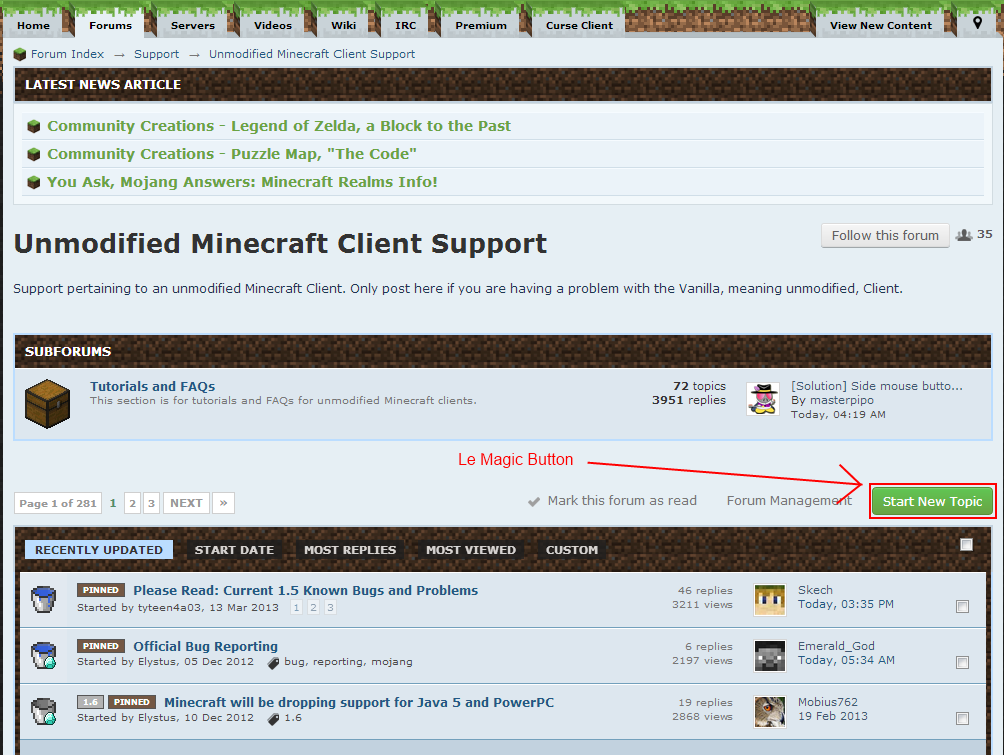Sort topics by Most Replies
This screenshot has height=755, width=1004.
point(350,550)
